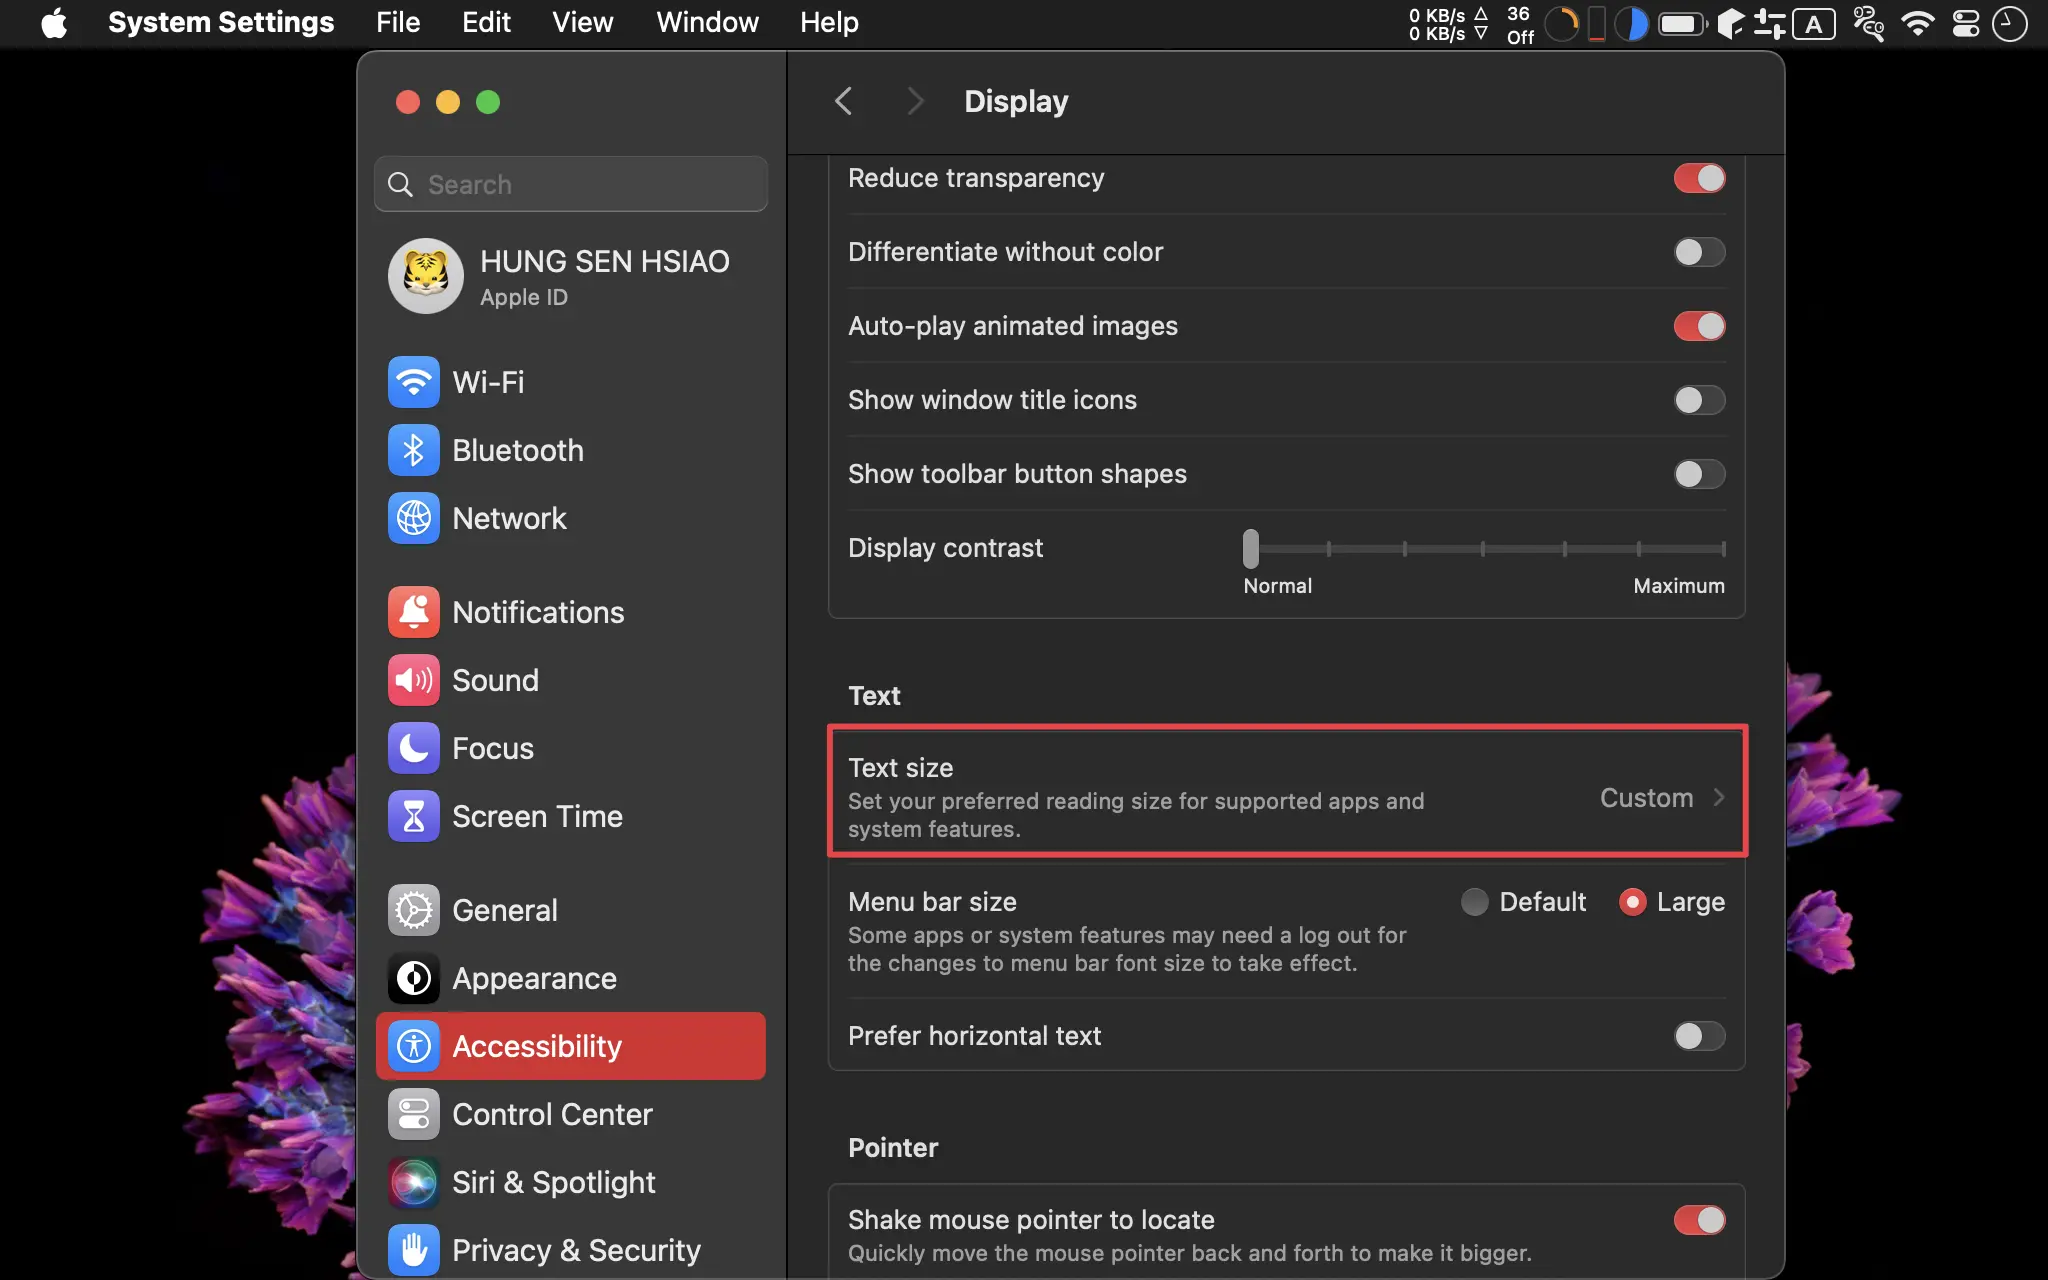Image resolution: width=2048 pixels, height=1280 pixels.
Task: Open the Wi-Fi status in menu bar
Action: click(x=1917, y=23)
